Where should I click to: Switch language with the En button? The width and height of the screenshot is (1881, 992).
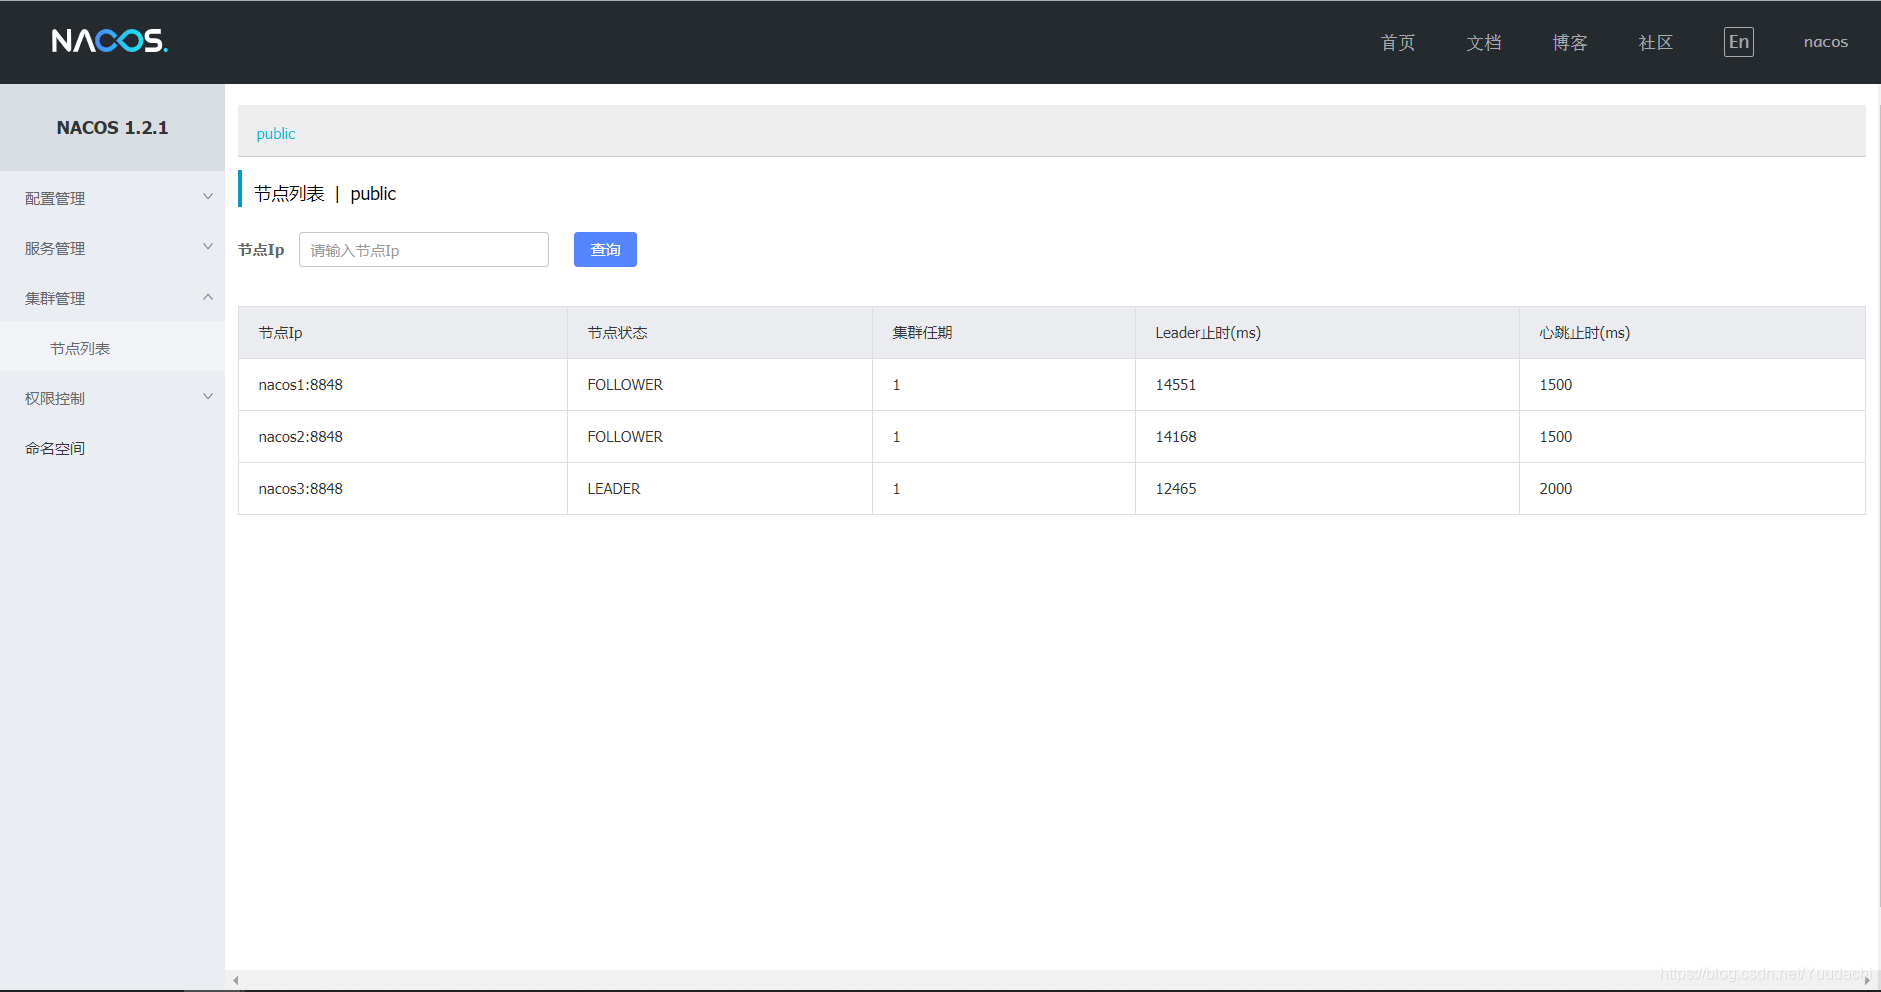point(1739,42)
